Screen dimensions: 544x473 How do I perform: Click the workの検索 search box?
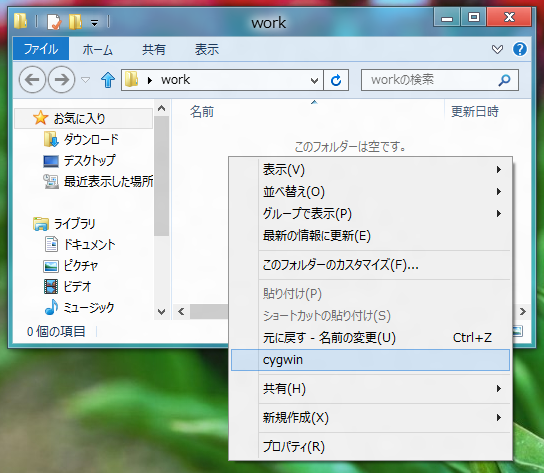pyautogui.click(x=440, y=80)
